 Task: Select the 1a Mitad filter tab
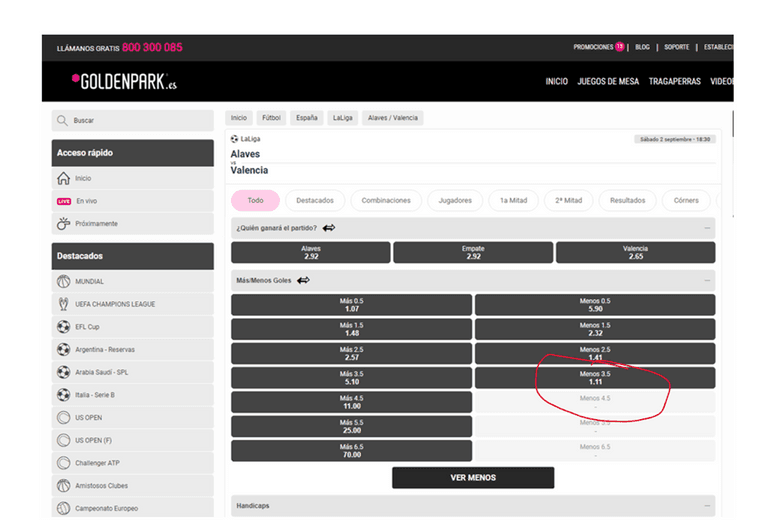tap(513, 200)
